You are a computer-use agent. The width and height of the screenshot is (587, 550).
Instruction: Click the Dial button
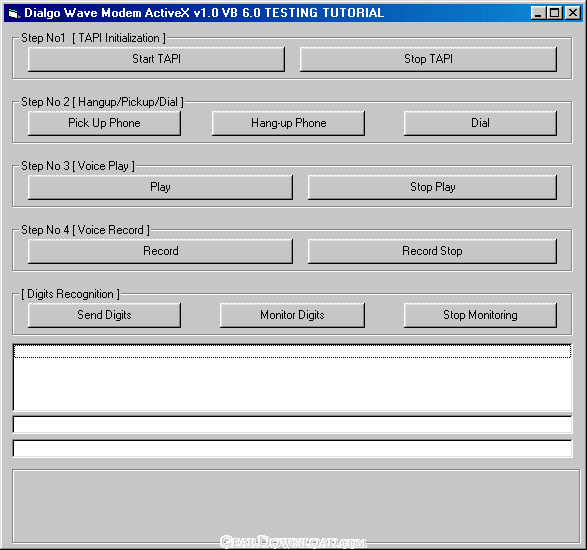(x=480, y=123)
